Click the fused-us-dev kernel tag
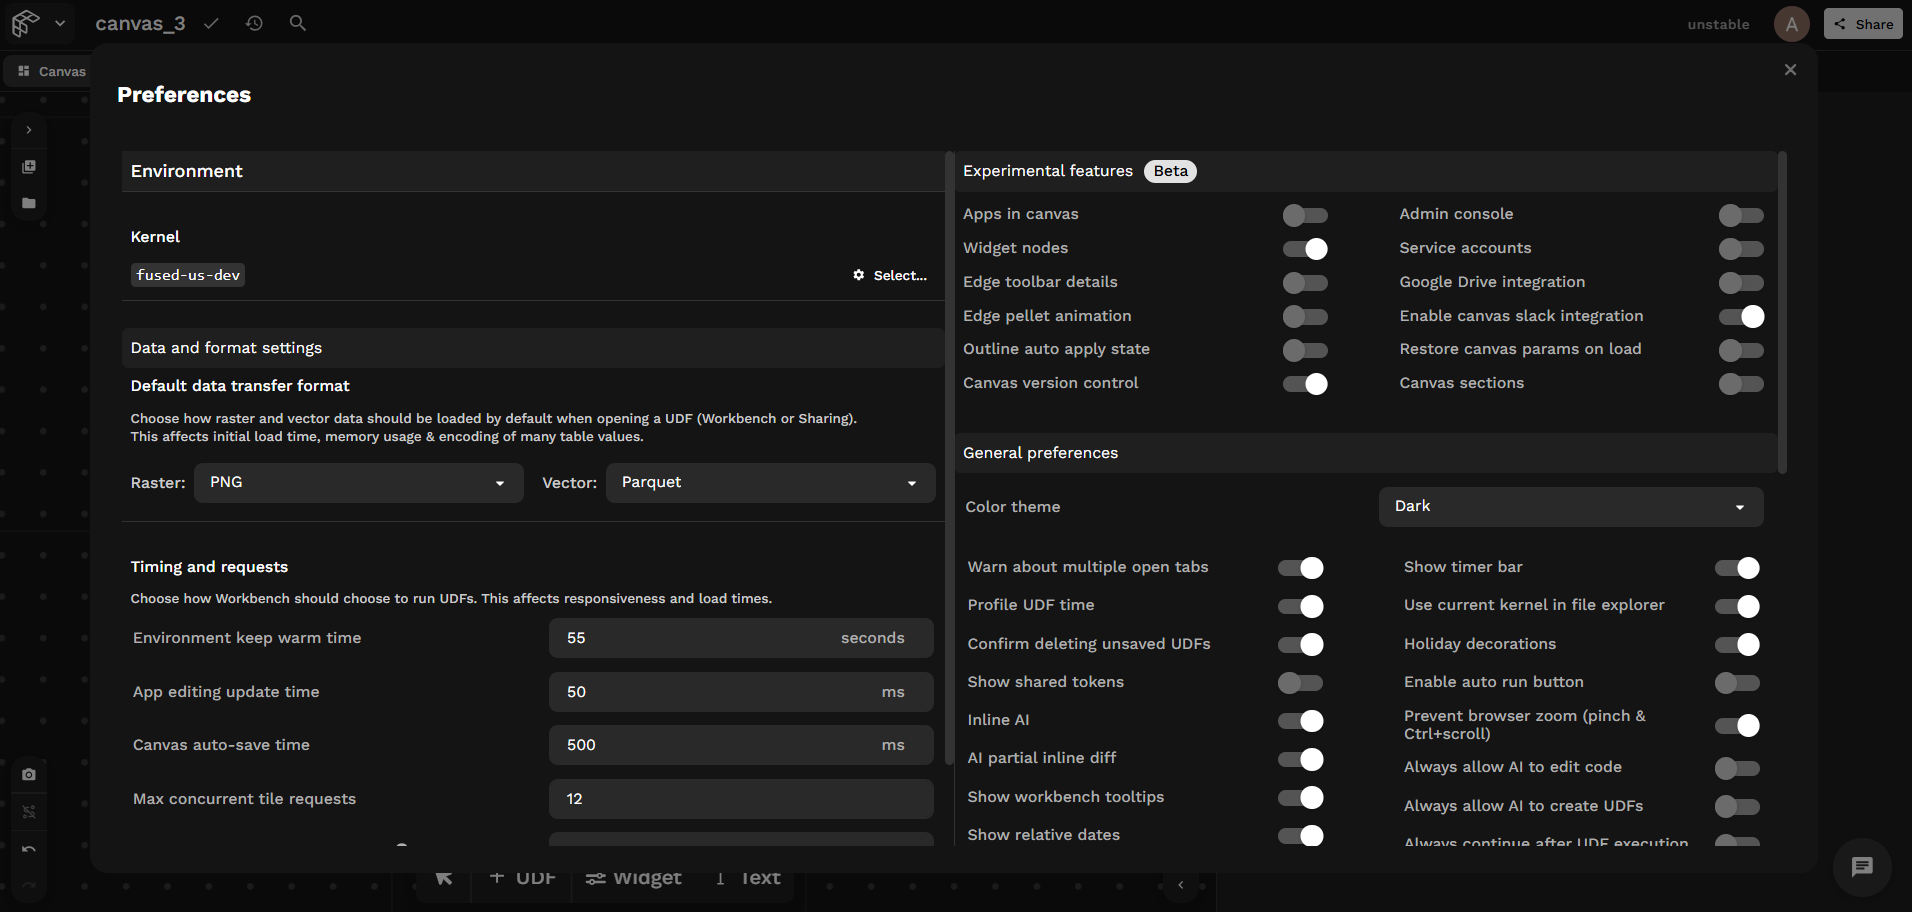This screenshot has height=912, width=1912. (188, 275)
